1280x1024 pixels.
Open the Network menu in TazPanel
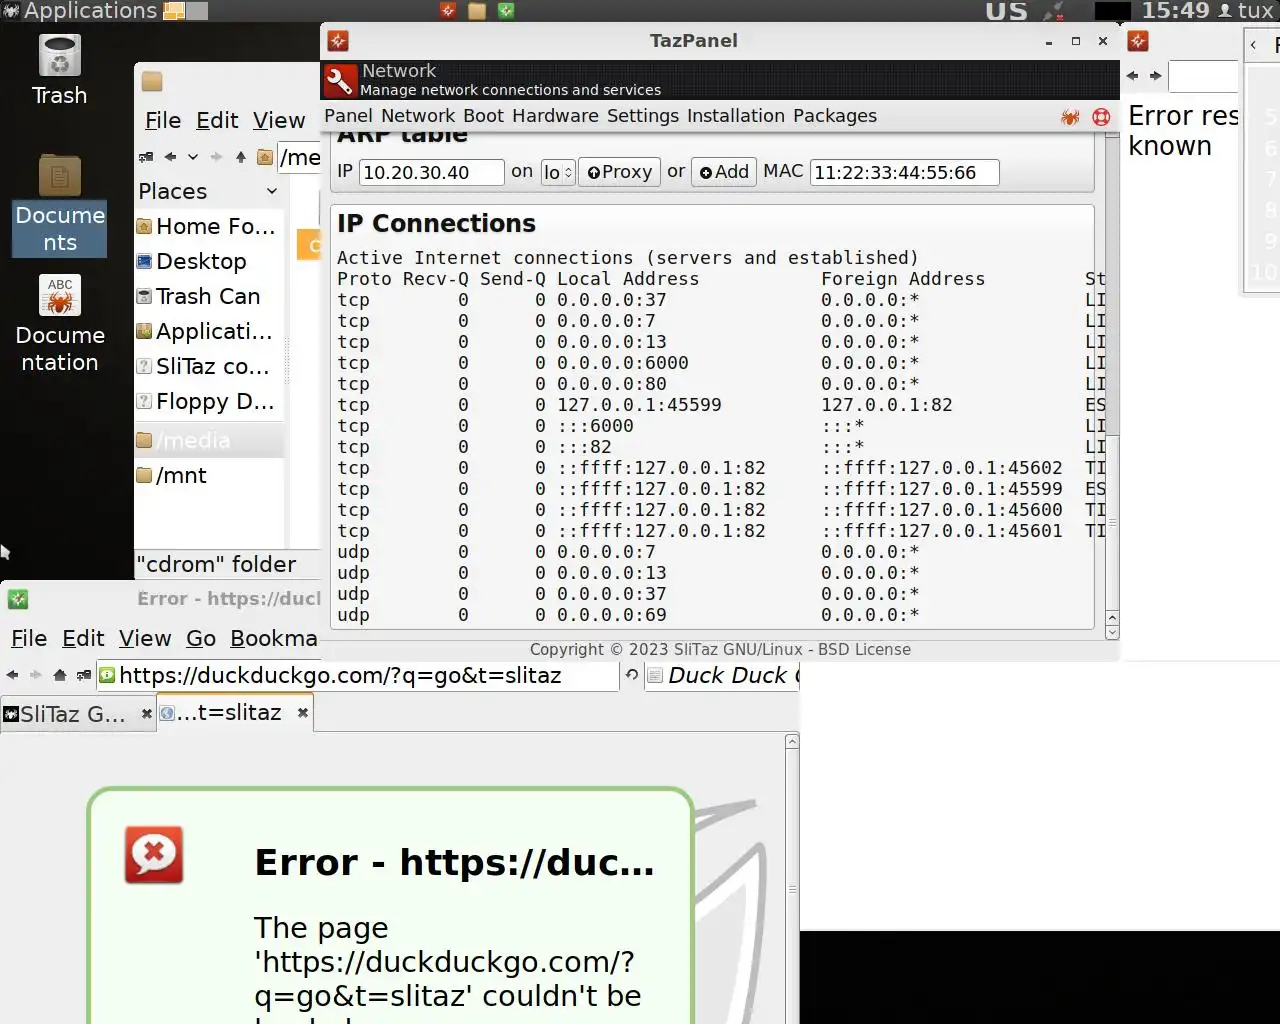click(418, 116)
